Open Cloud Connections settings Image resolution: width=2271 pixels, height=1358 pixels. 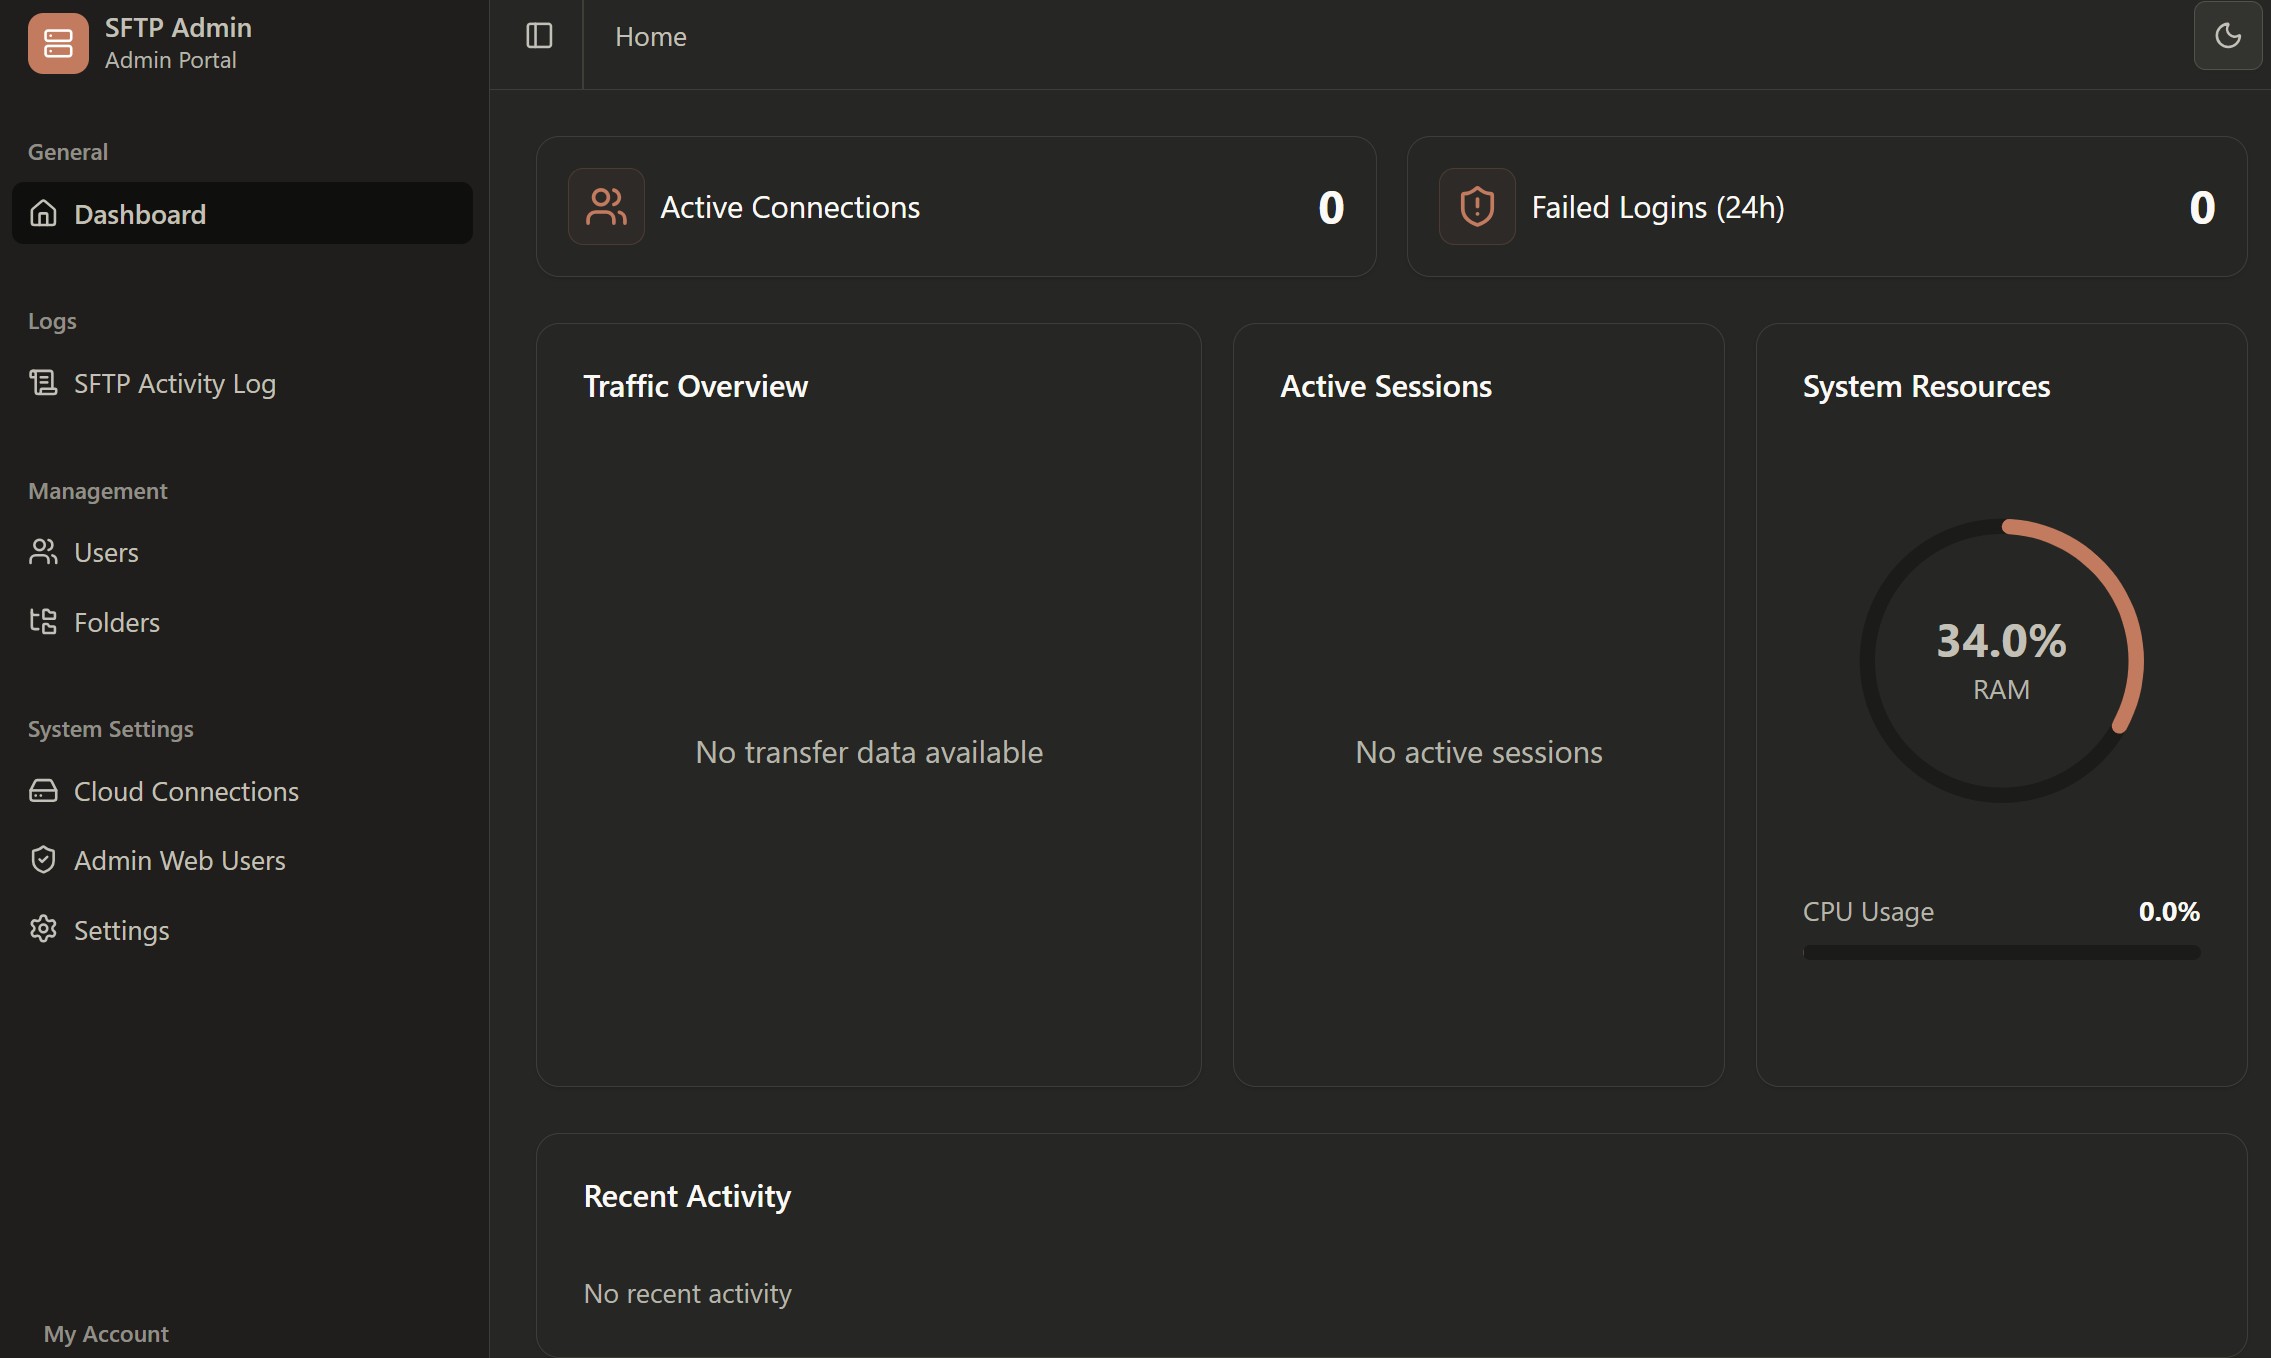(242, 791)
